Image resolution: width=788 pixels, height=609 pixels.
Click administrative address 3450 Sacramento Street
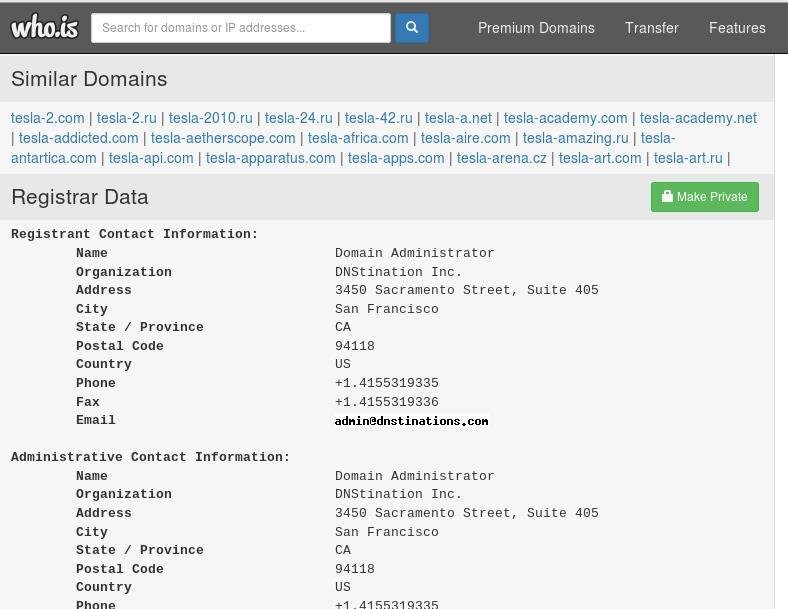(x=467, y=513)
